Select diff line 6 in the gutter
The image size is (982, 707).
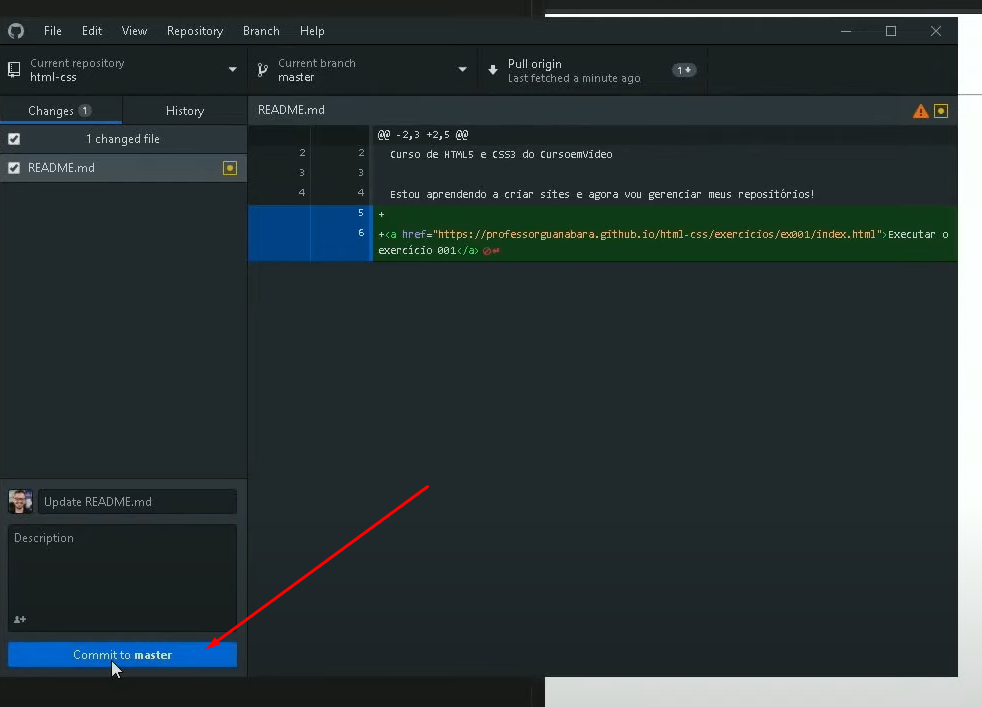tap(310, 241)
